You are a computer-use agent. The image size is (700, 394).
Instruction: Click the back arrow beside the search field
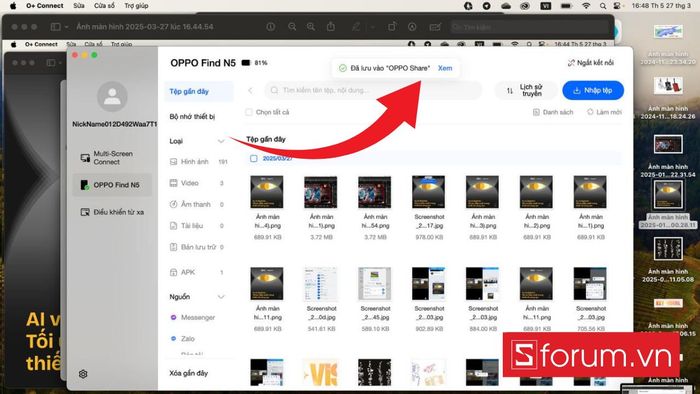(250, 90)
